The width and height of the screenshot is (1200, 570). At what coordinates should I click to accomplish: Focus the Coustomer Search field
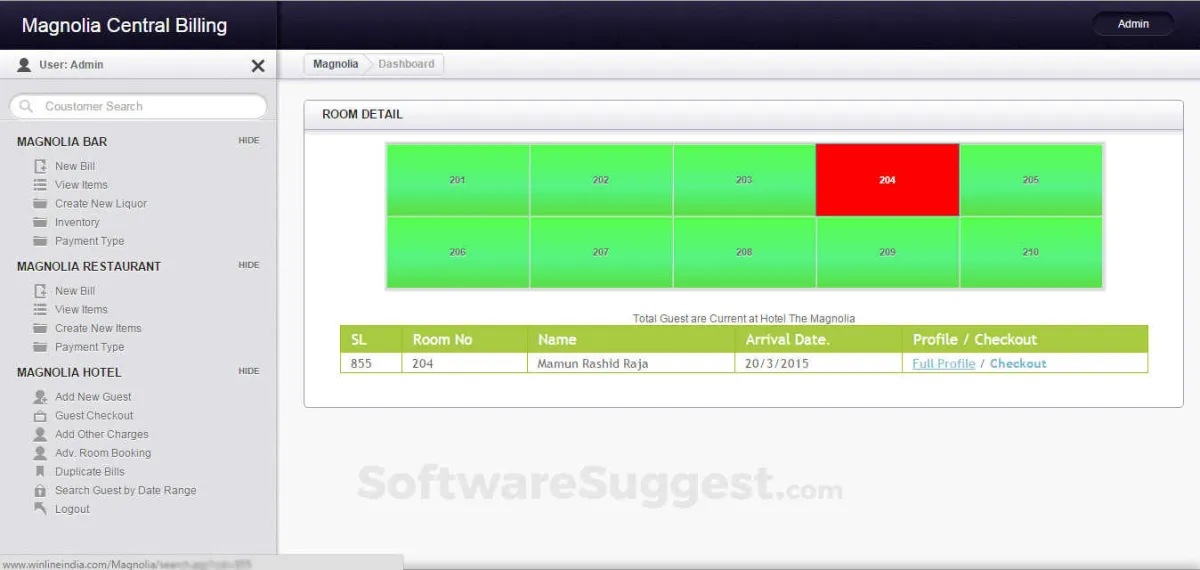click(138, 106)
